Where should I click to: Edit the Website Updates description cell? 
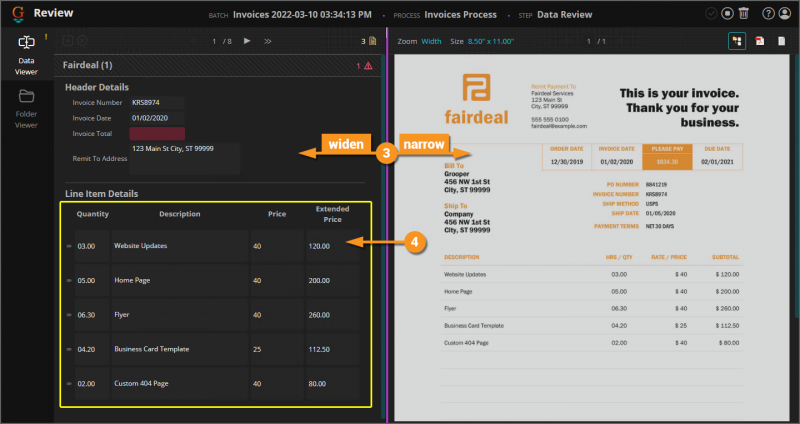coord(180,246)
